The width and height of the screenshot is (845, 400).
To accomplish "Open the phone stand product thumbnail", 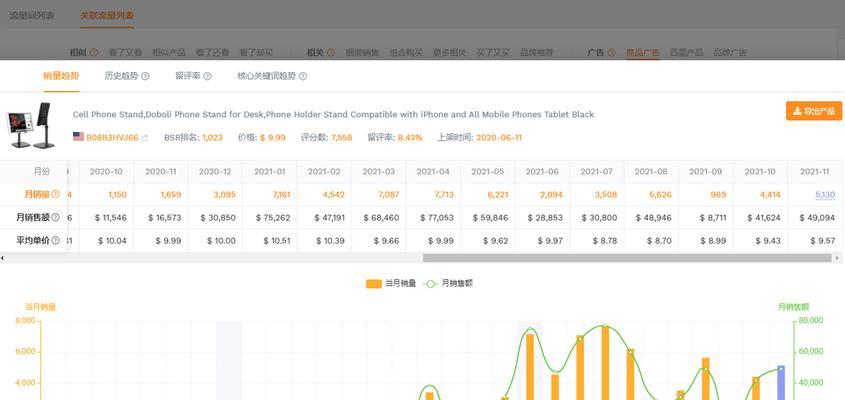I will [28, 125].
